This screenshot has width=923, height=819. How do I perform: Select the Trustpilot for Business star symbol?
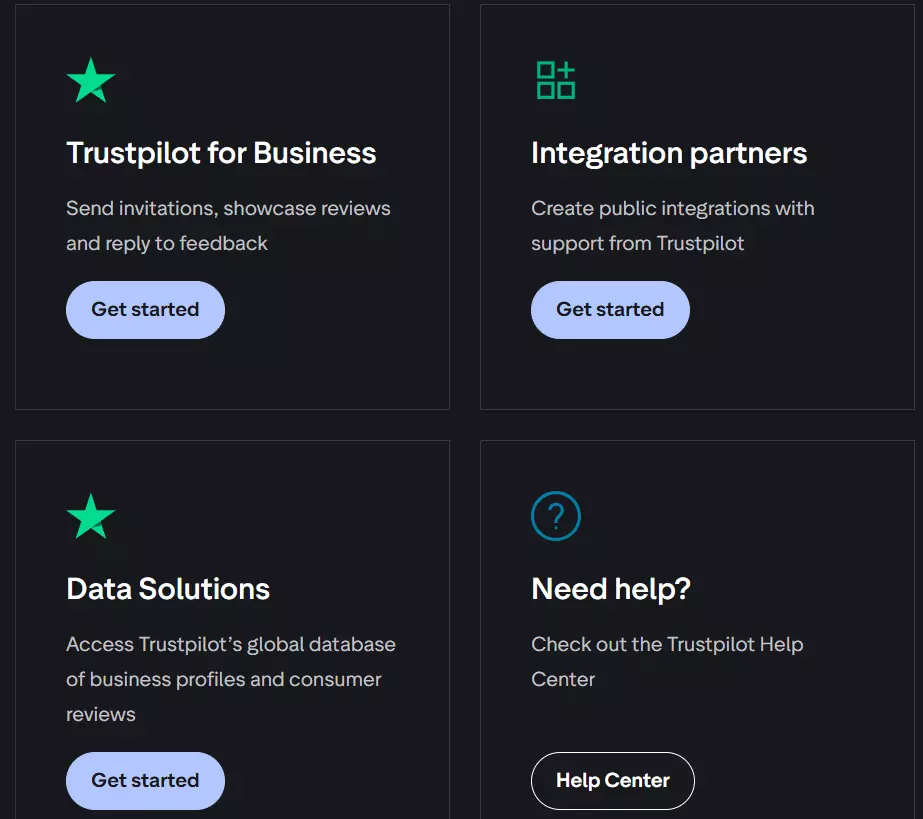91,79
